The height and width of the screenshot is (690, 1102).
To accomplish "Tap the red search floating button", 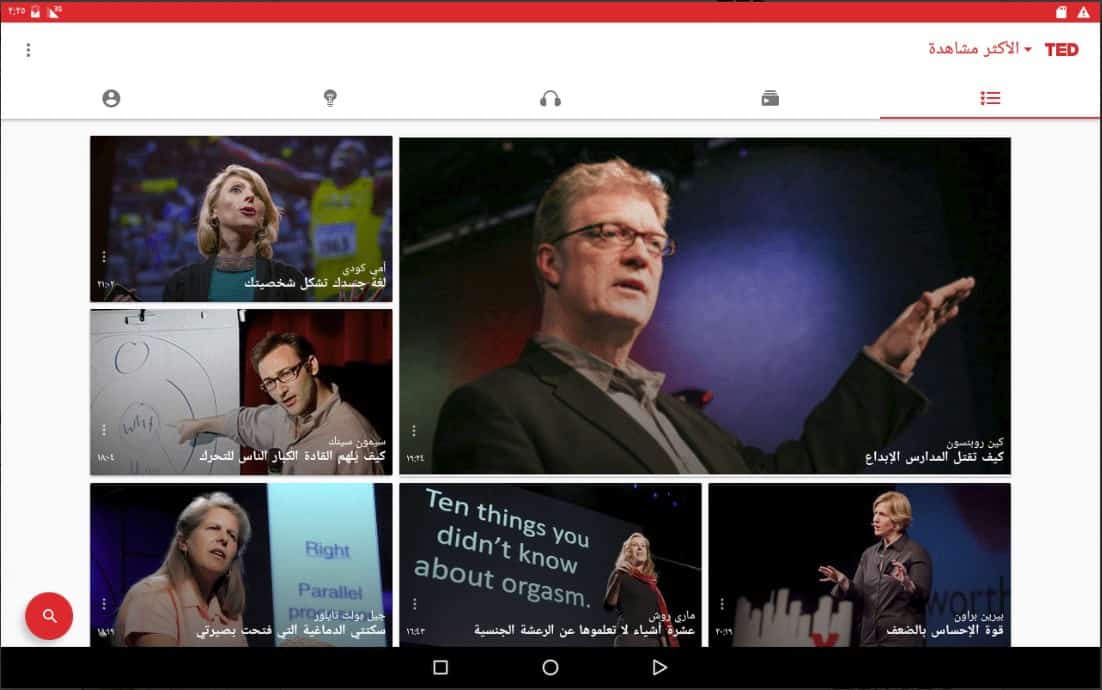I will pos(49,616).
